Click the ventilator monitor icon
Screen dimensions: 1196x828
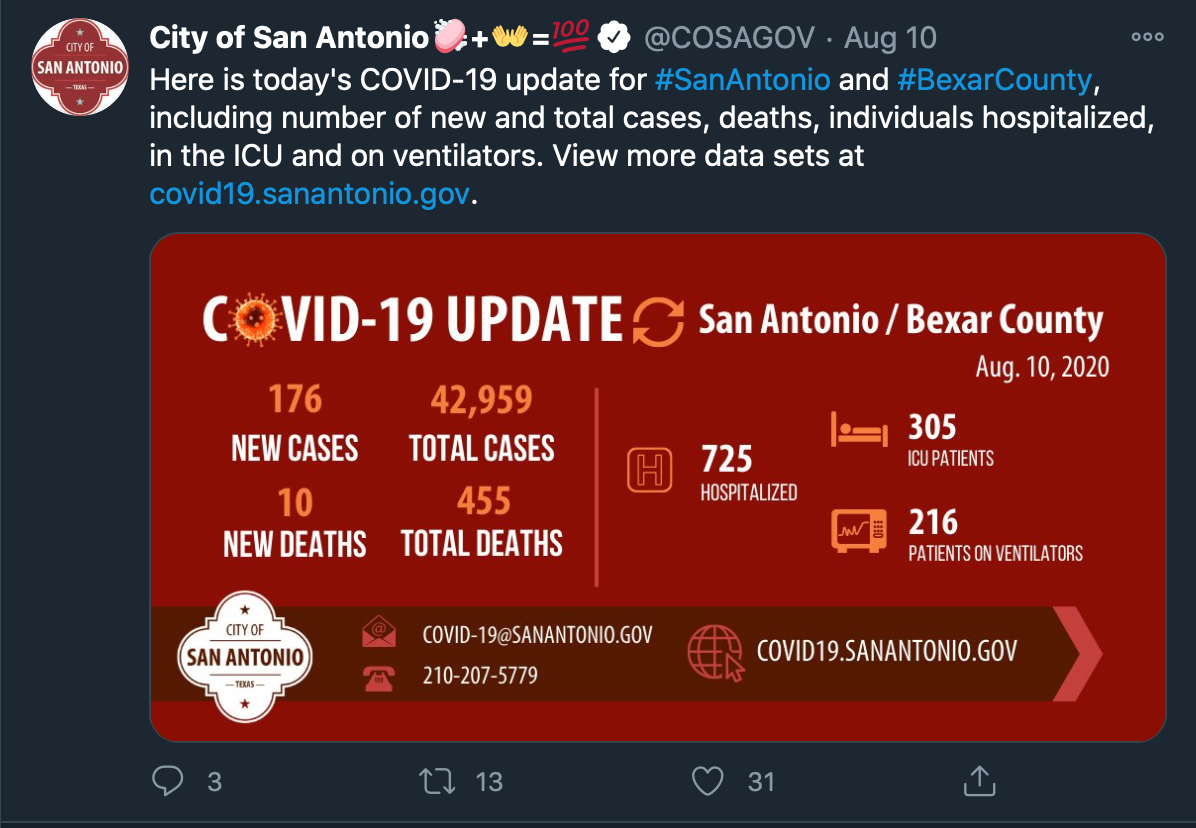pos(859,529)
